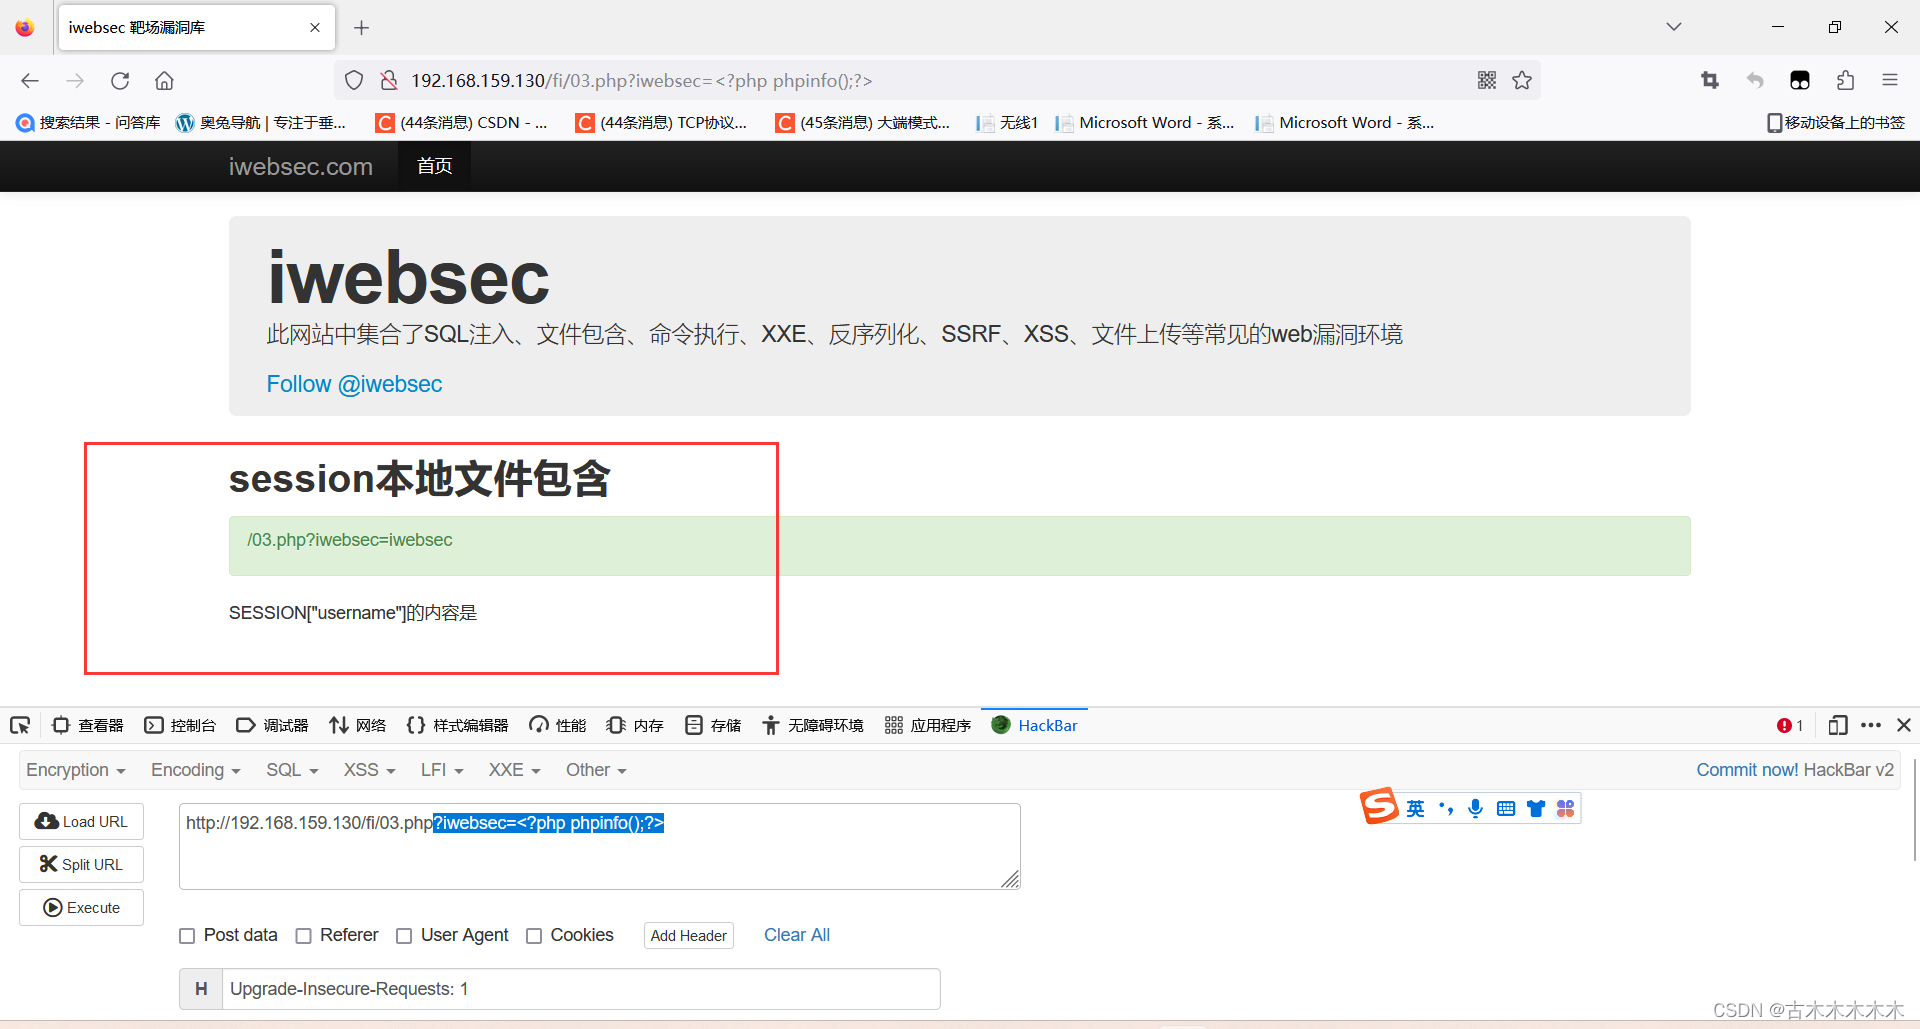This screenshot has width=1920, height=1029.
Task: Open the TCP协议 bookmark
Action: 662,122
